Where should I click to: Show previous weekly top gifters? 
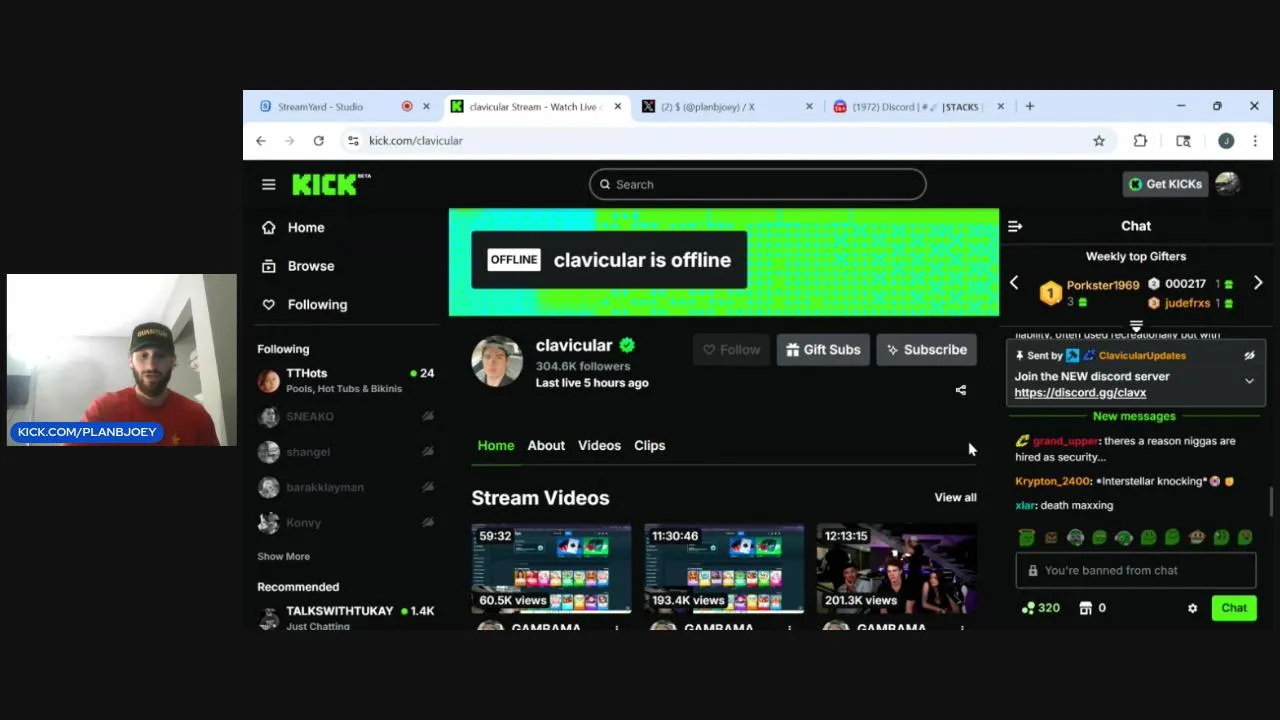click(1014, 283)
